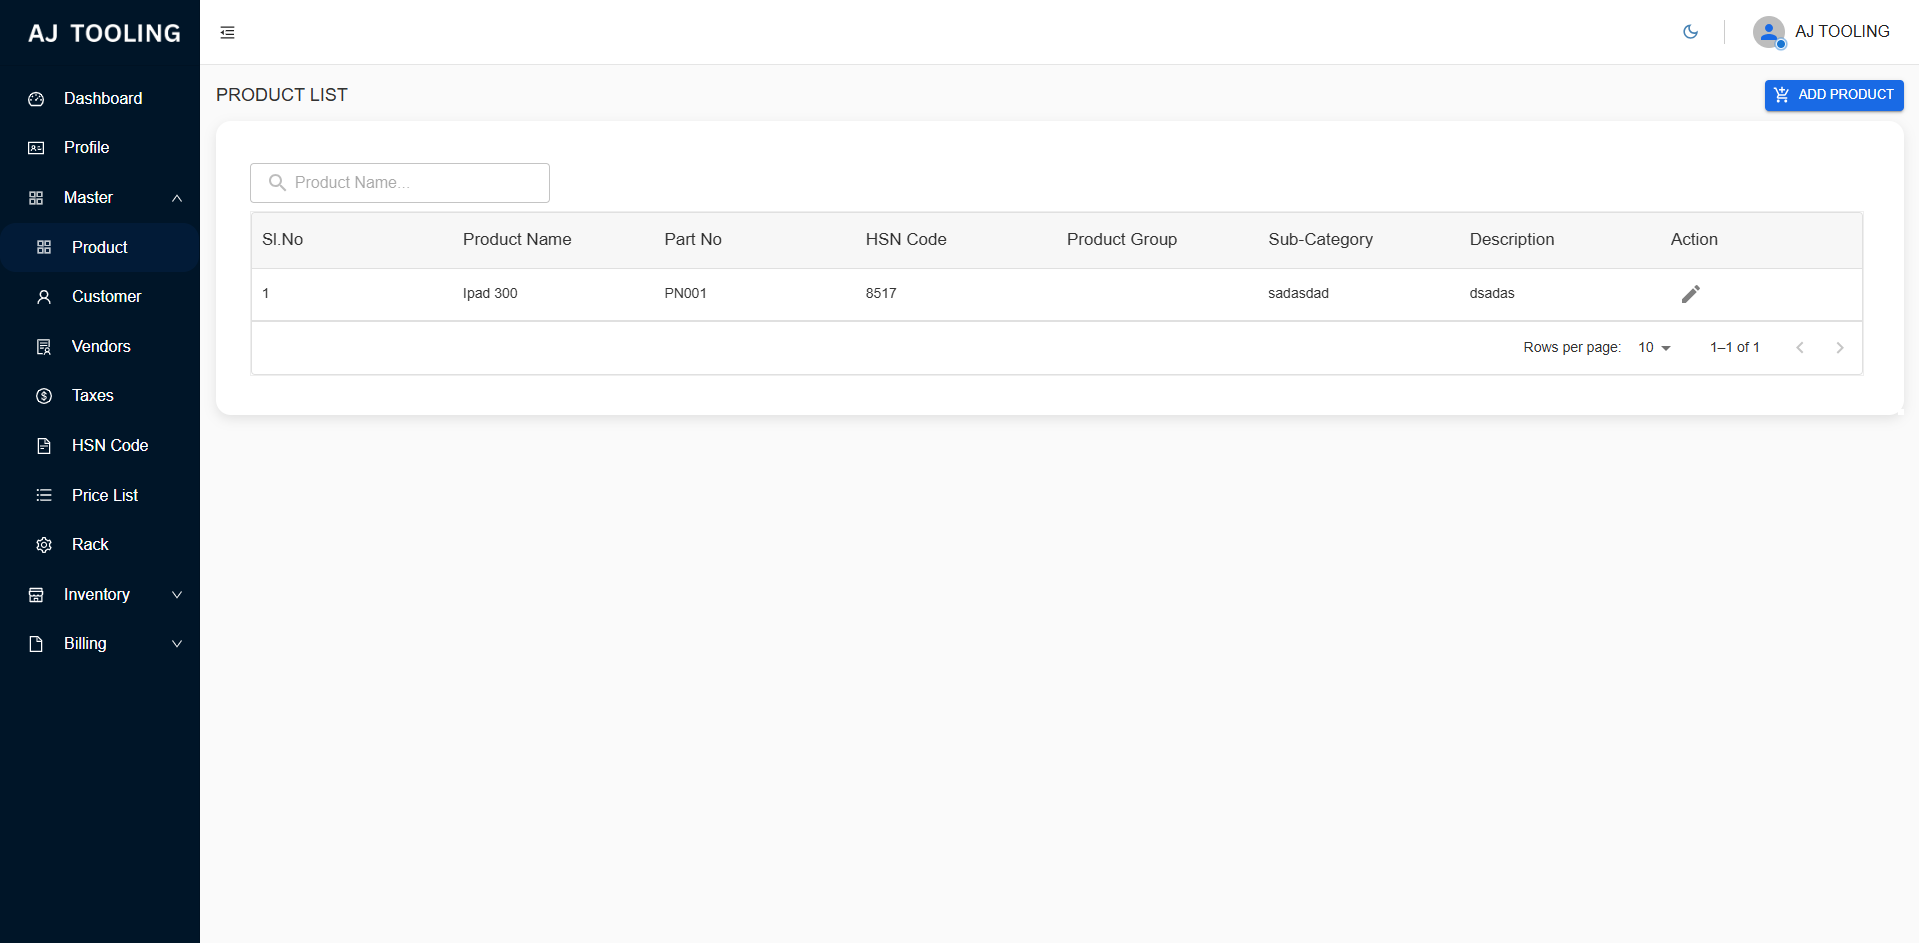Click the sadasdad sub-category cell
The image size is (1919, 943).
tap(1298, 293)
